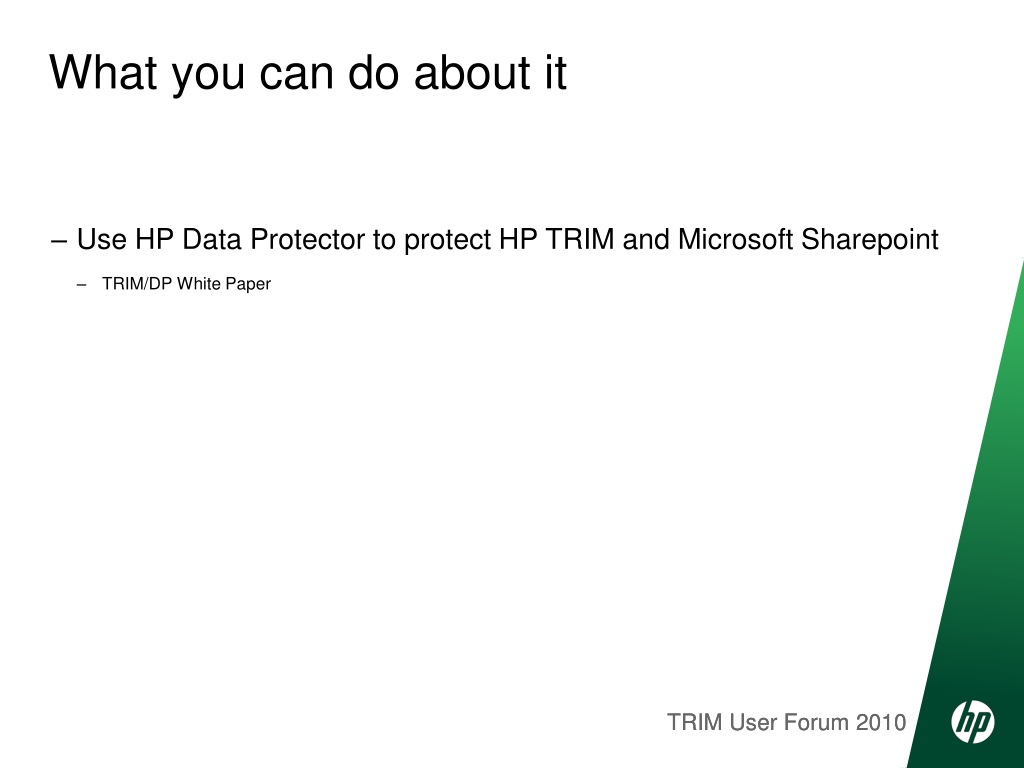Image resolution: width=1024 pixels, height=768 pixels.
Task: Click the word "What" in the title
Action: [x=103, y=72]
